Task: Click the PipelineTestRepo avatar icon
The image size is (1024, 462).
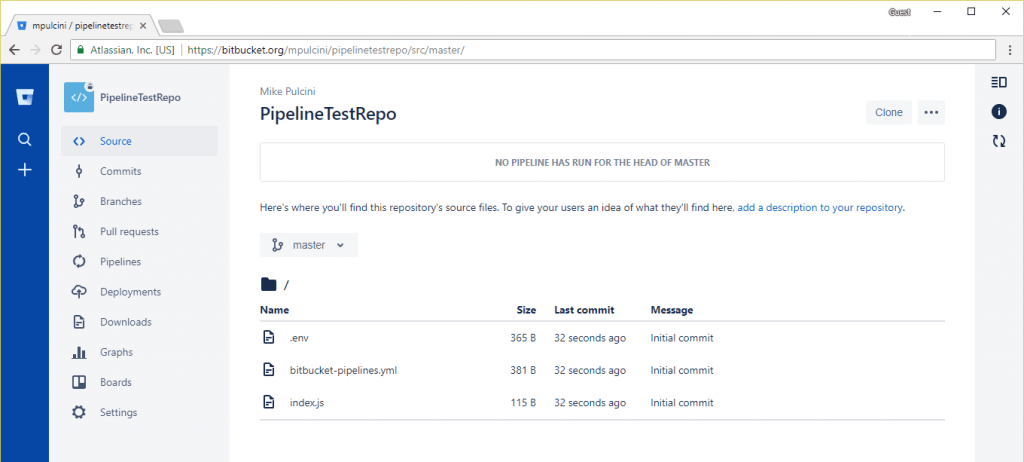Action: (79, 97)
